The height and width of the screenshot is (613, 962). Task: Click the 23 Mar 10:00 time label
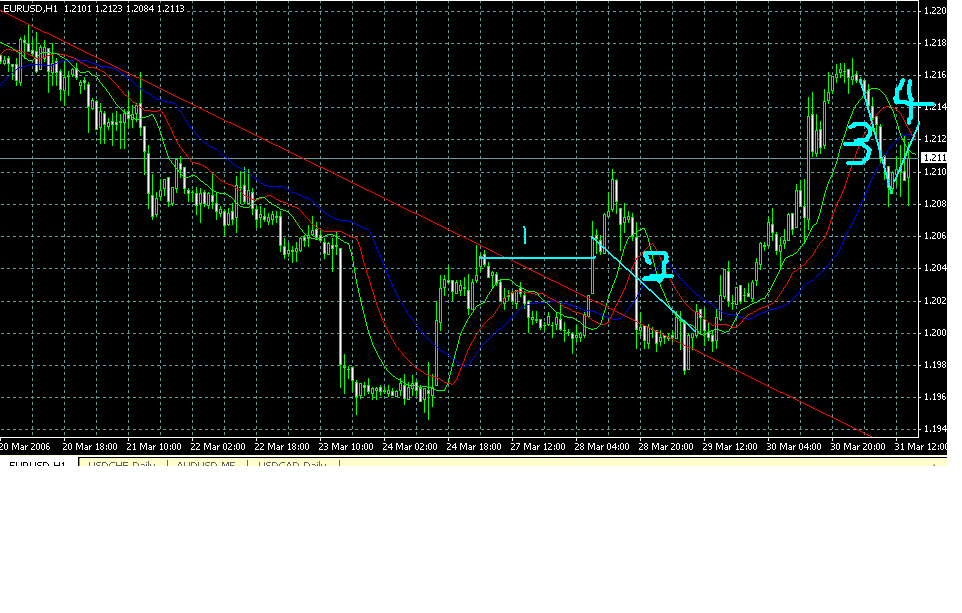coord(346,447)
